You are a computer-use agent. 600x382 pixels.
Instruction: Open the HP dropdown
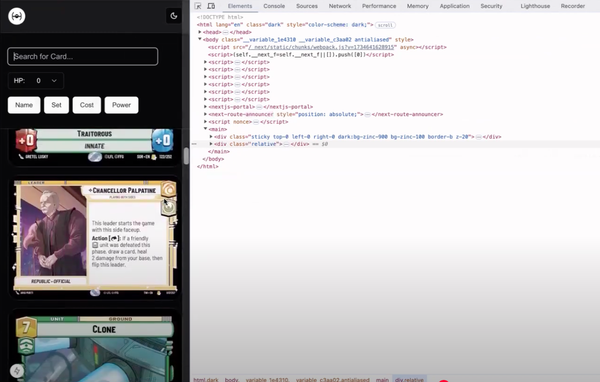pyautogui.click(x=36, y=81)
